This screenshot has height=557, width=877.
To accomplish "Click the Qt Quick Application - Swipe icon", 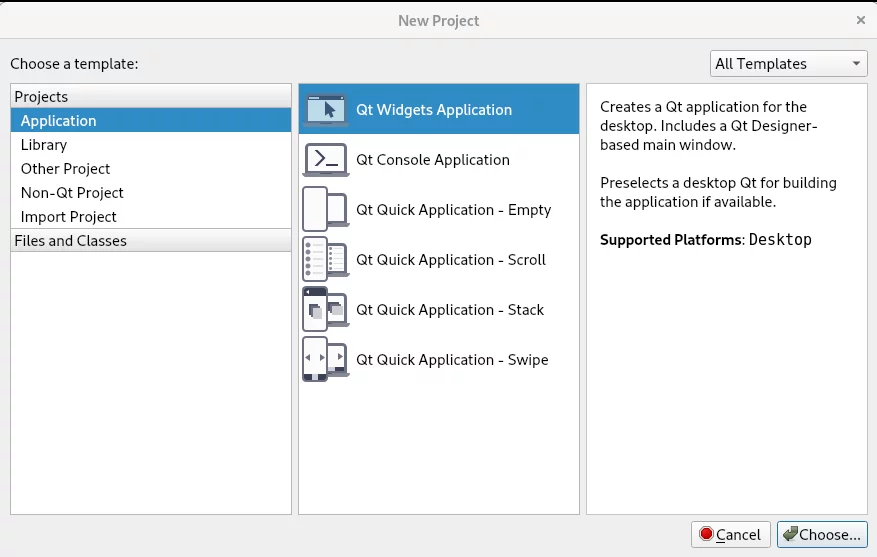I will pos(326,359).
